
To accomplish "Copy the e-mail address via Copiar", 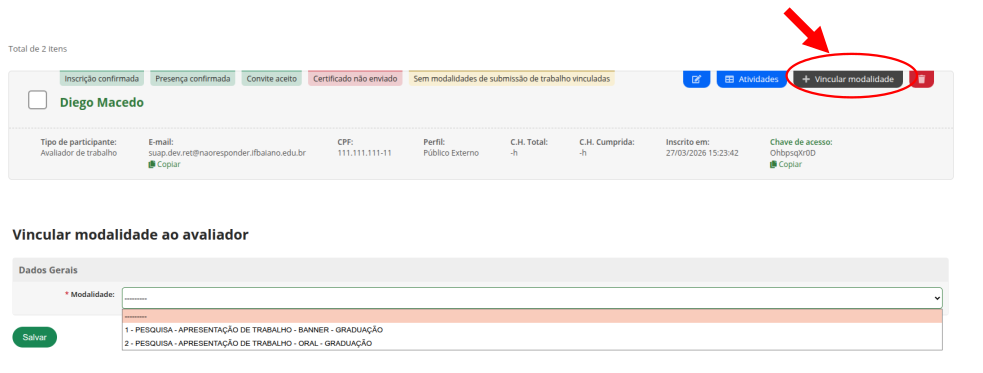I will pyautogui.click(x=164, y=164).
